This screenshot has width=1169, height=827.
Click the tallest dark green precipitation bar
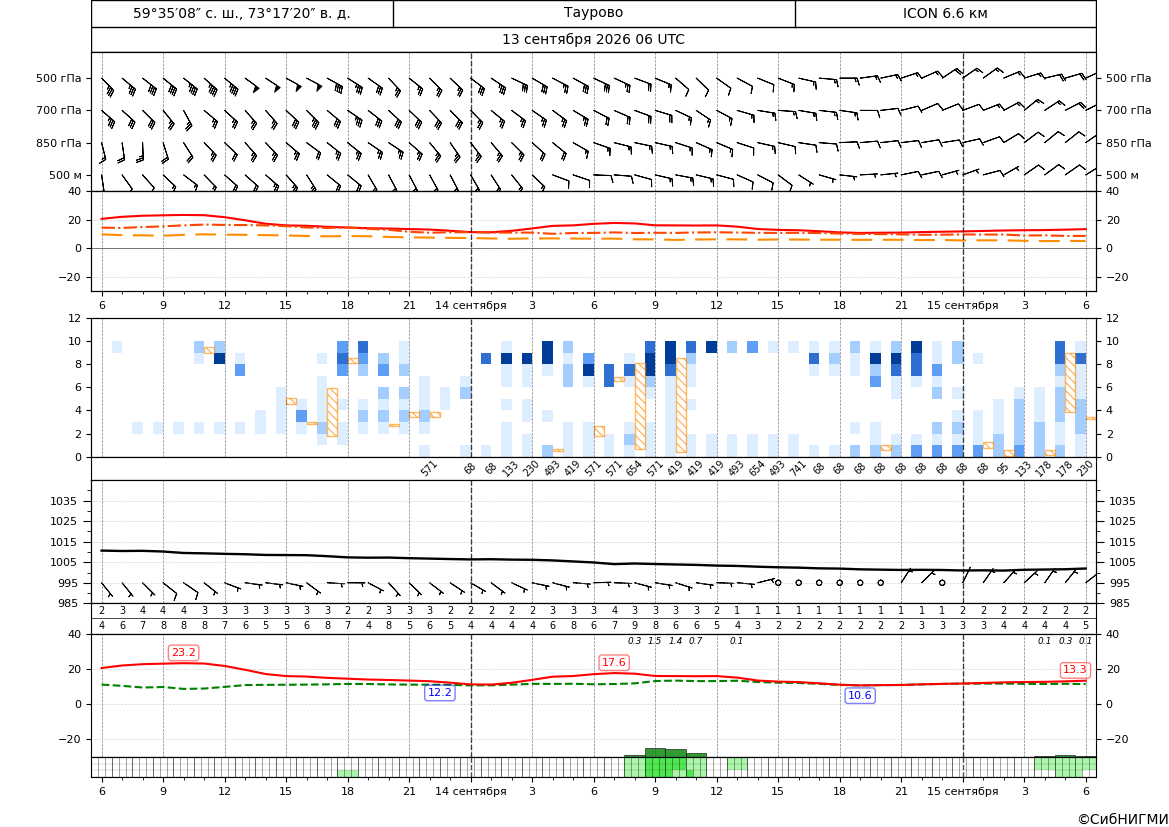tap(655, 763)
